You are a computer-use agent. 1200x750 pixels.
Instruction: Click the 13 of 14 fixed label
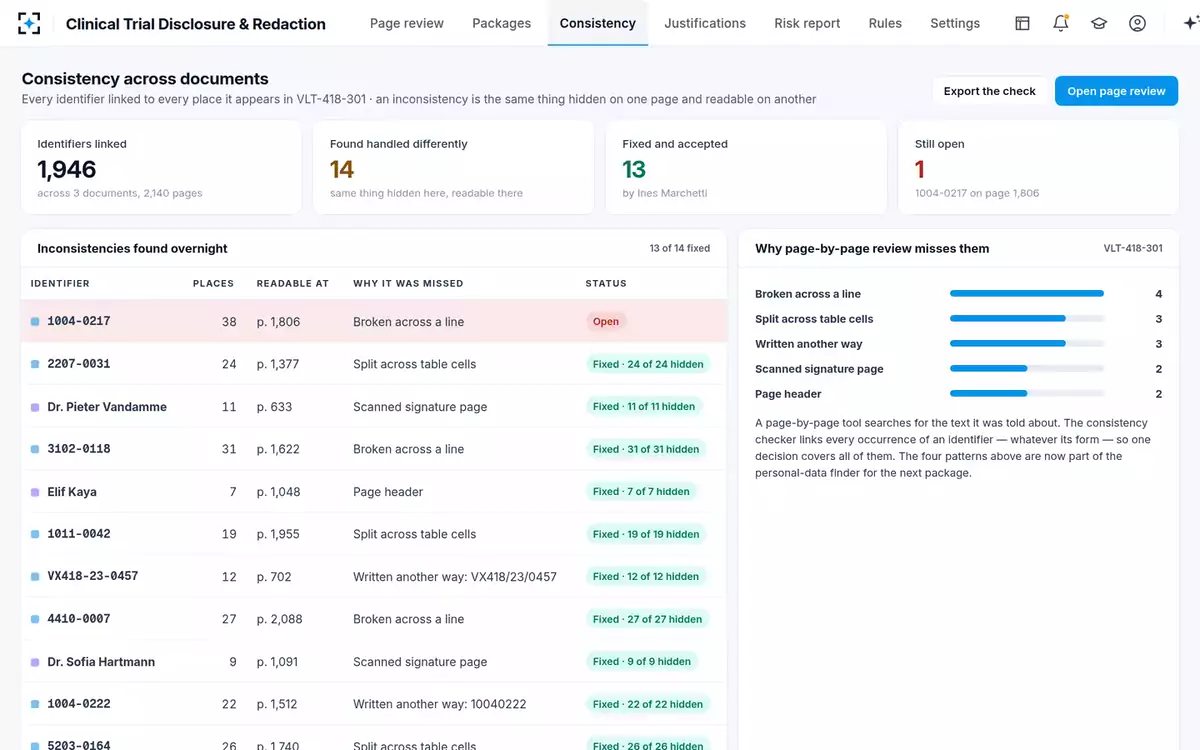coord(680,248)
